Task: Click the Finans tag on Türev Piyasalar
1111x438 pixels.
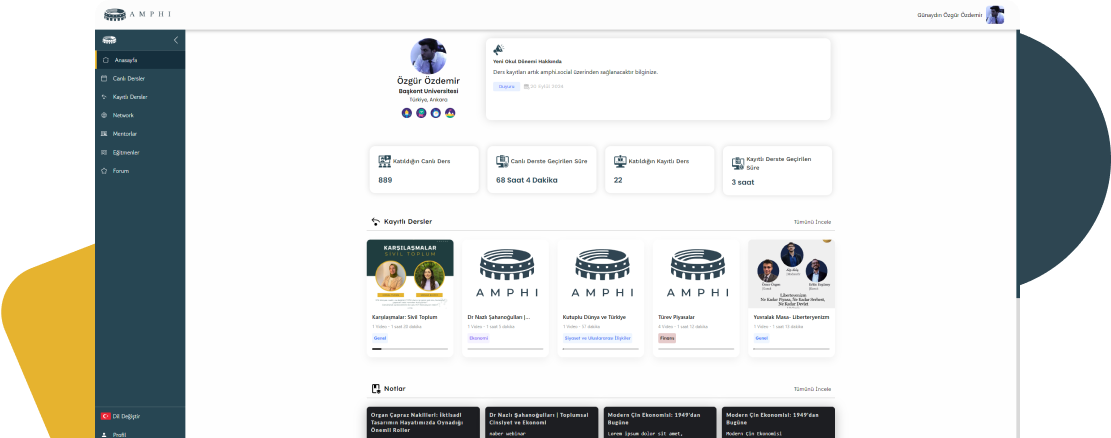Action: (x=667, y=338)
